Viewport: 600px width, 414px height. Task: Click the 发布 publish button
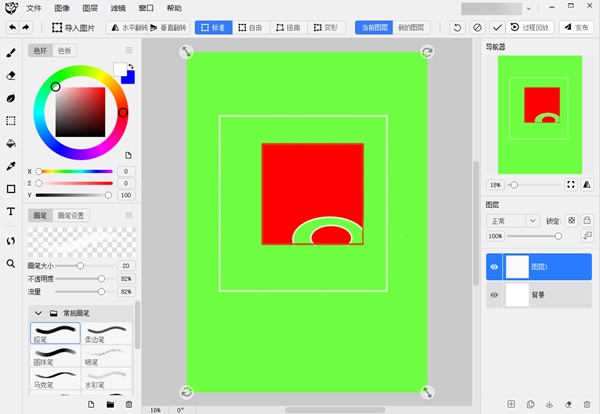(575, 28)
